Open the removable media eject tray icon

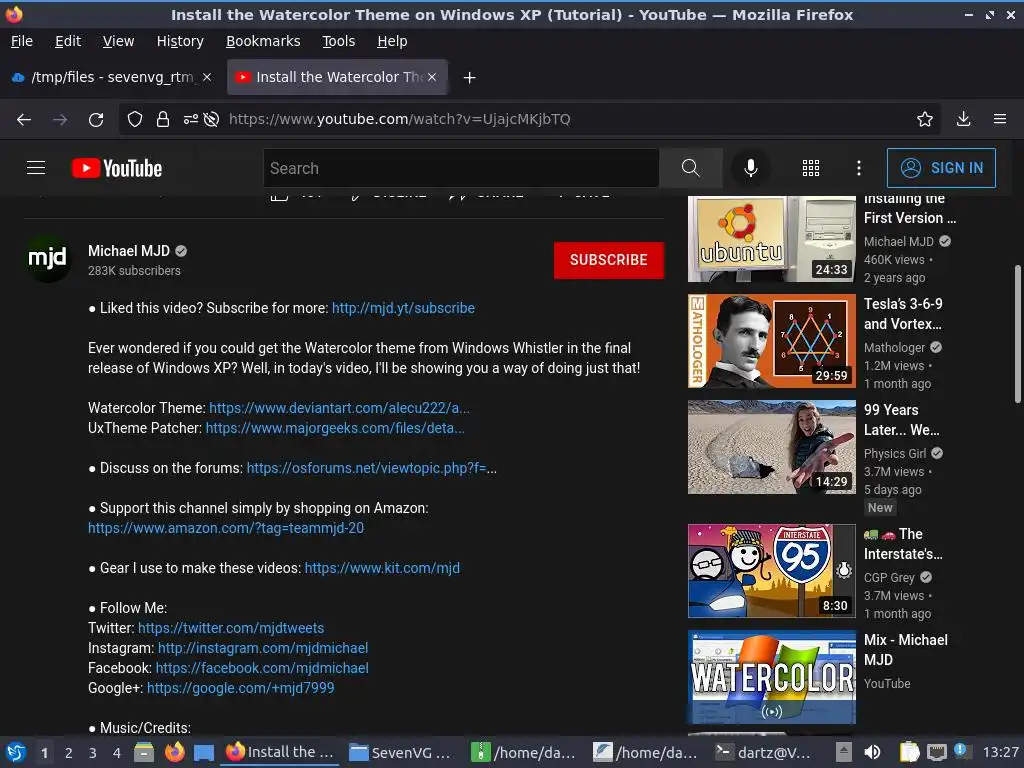(844, 752)
